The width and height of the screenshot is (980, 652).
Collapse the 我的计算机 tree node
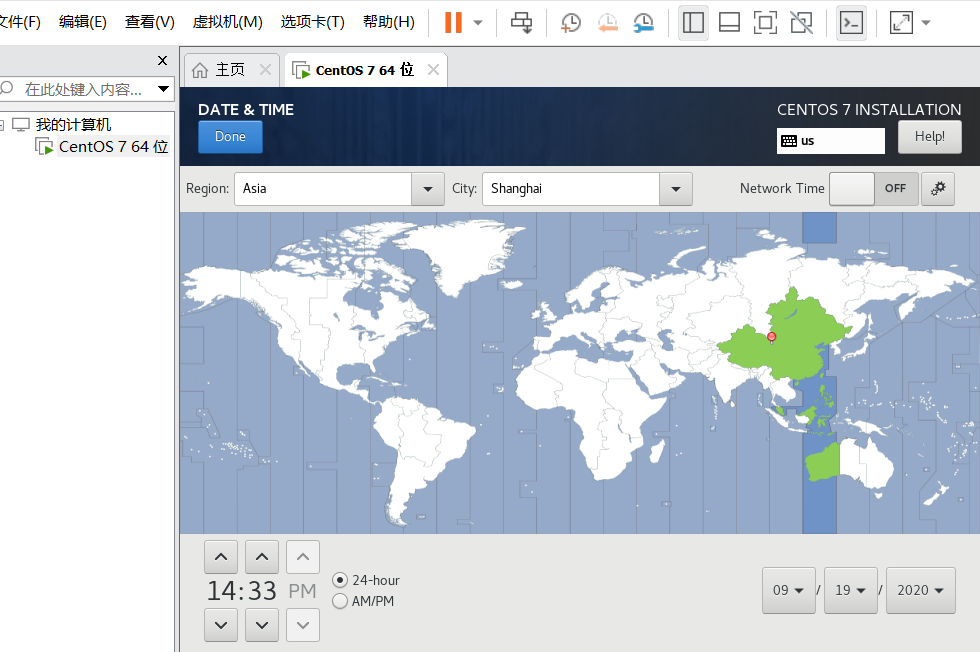2,125
